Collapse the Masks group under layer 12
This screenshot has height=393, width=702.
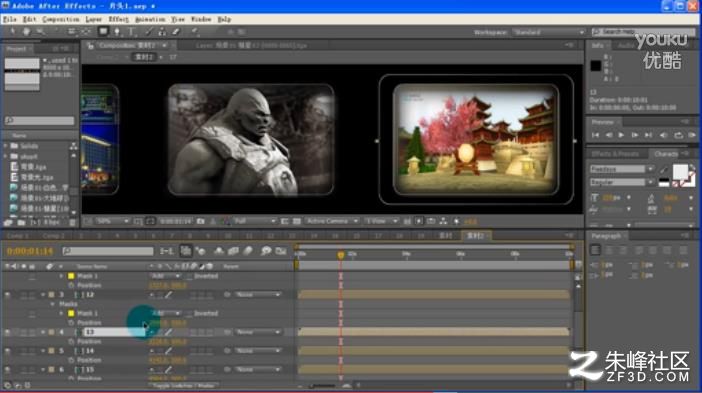(52, 304)
